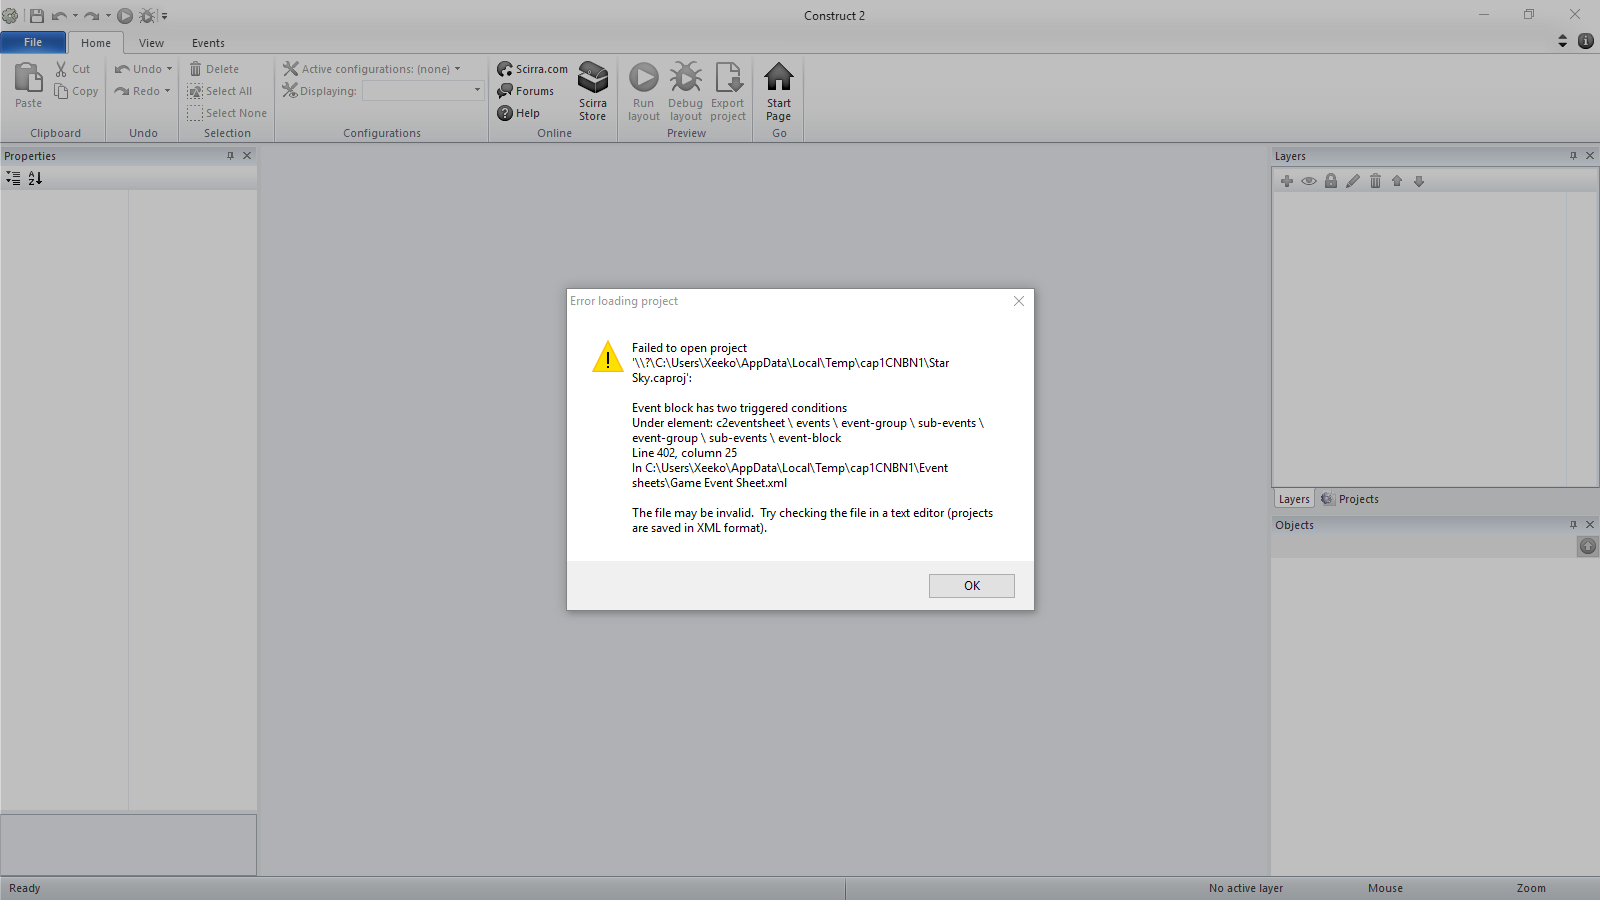Click the About info icon top right
The width and height of the screenshot is (1600, 900).
(x=1586, y=41)
